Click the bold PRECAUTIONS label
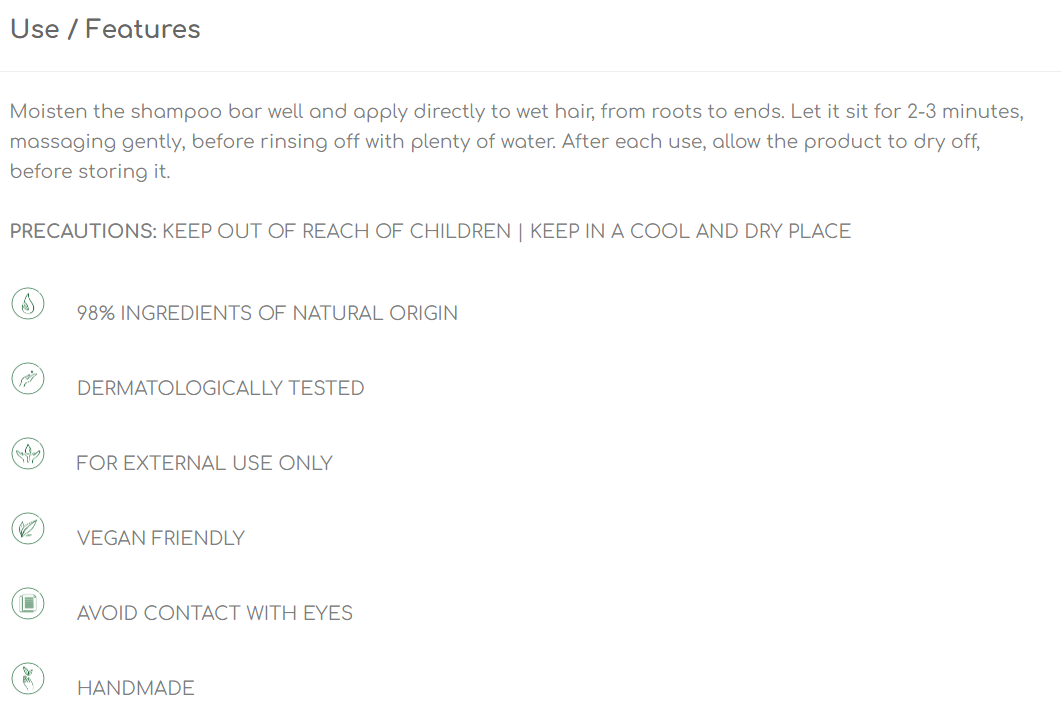Screen dimensions: 1061x716 pos(83,231)
